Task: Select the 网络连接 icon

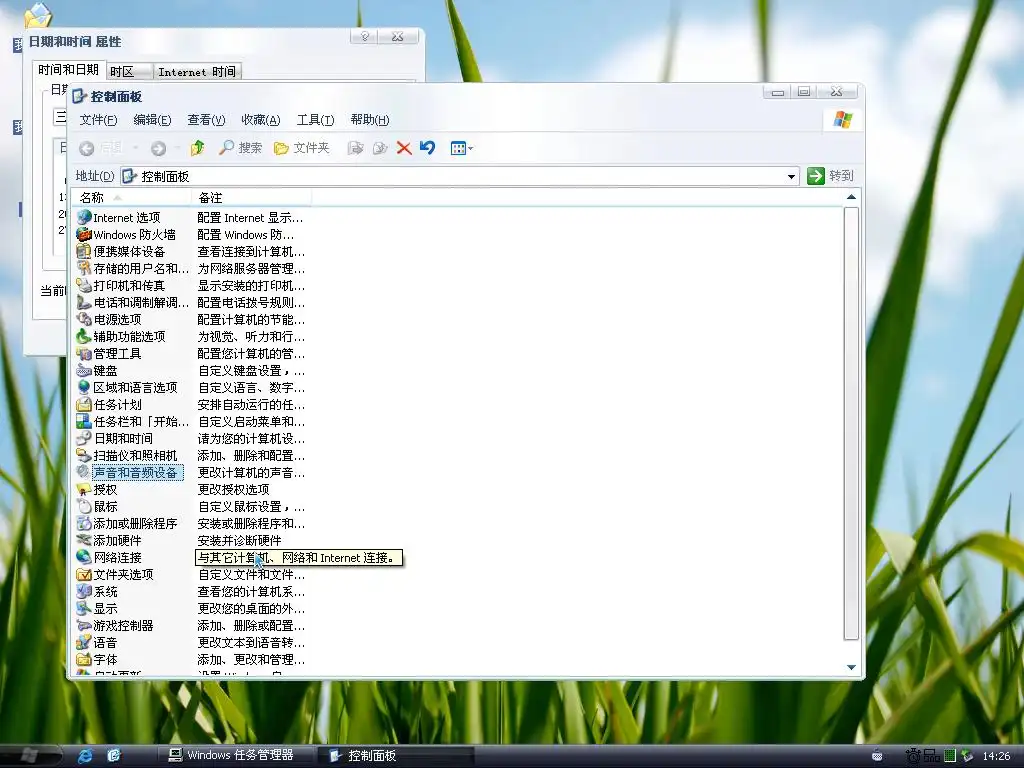Action: point(84,557)
